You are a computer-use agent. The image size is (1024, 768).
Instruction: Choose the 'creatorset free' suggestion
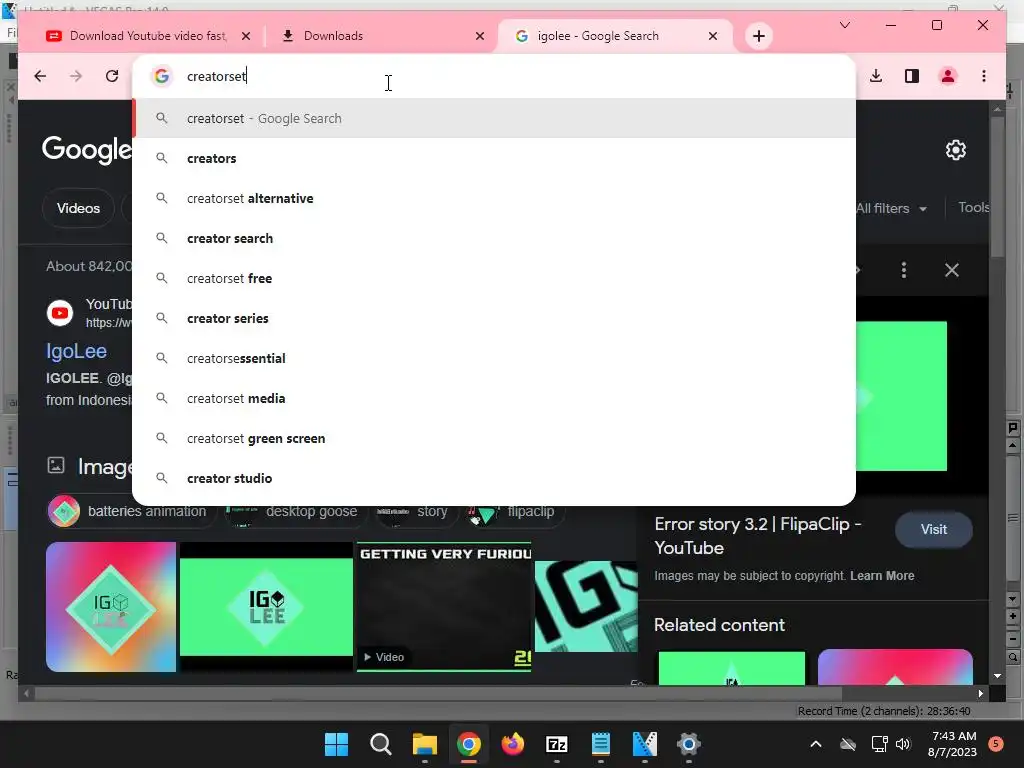pos(494,278)
